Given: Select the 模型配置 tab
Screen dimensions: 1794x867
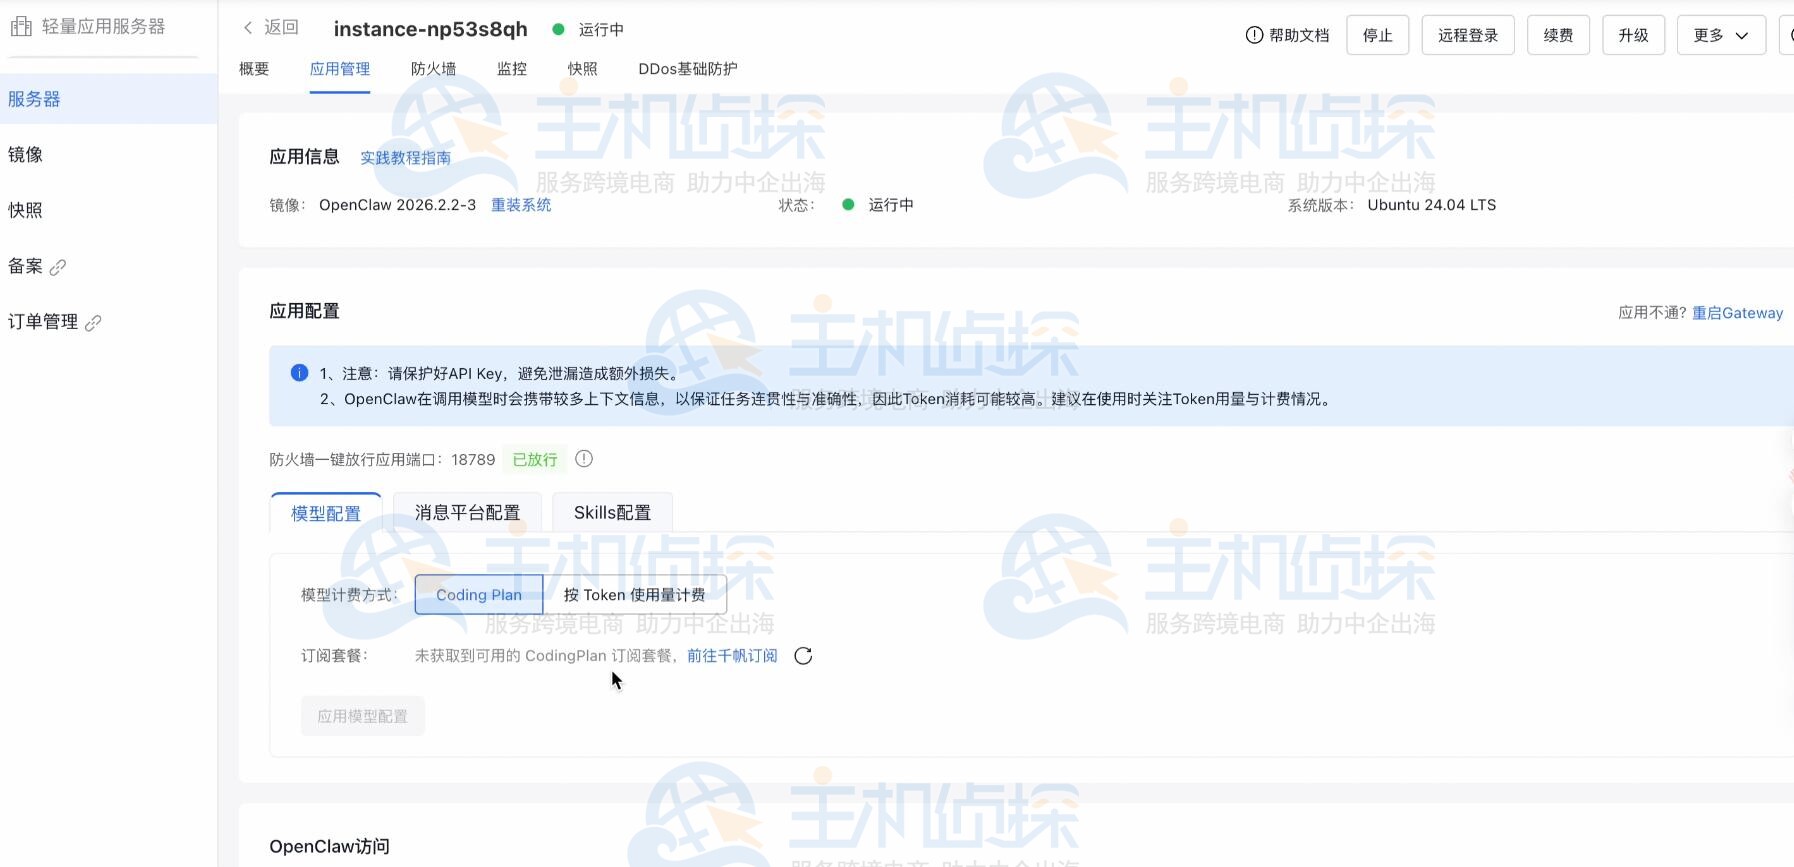Looking at the screenshot, I should 326,513.
